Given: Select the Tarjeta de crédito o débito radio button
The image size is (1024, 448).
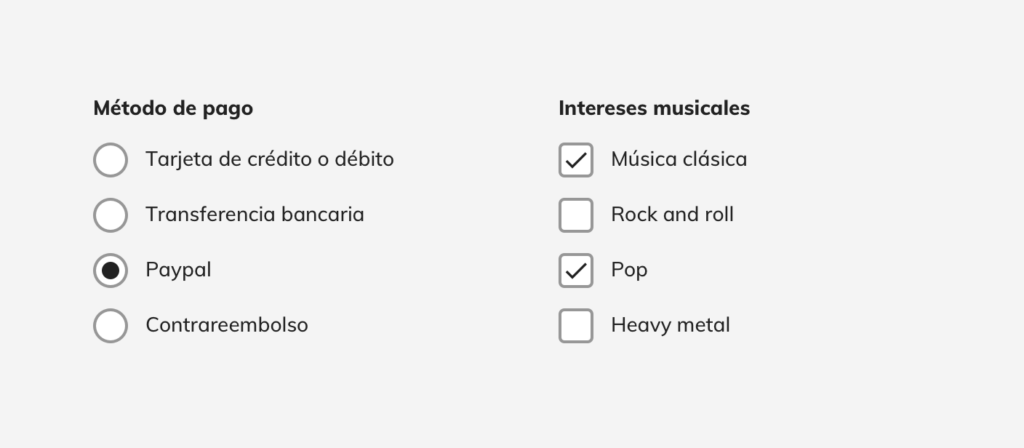Looking at the screenshot, I should [x=110, y=160].
